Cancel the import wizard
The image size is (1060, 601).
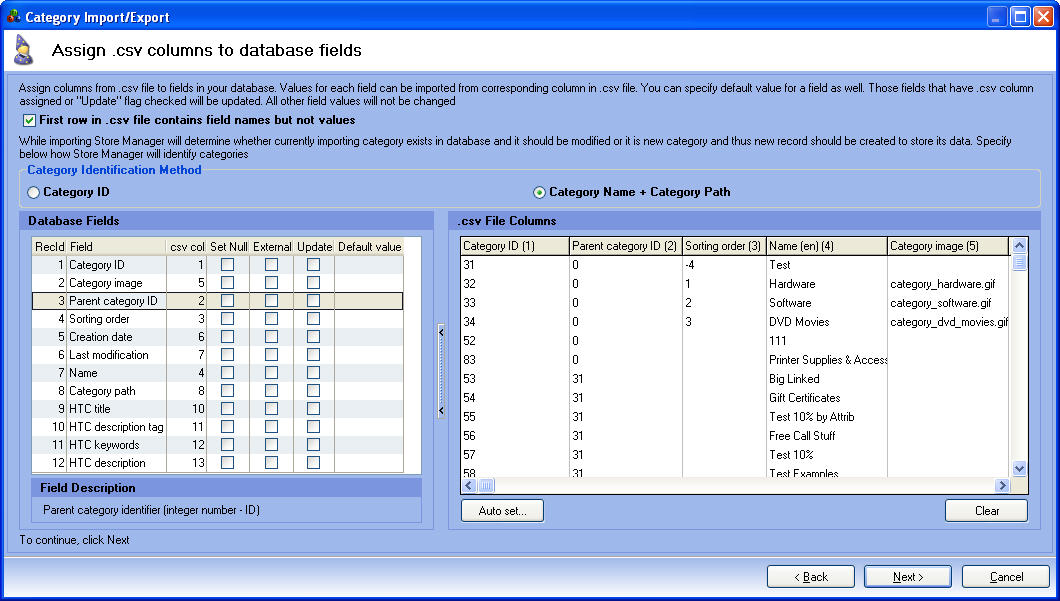click(1005, 576)
